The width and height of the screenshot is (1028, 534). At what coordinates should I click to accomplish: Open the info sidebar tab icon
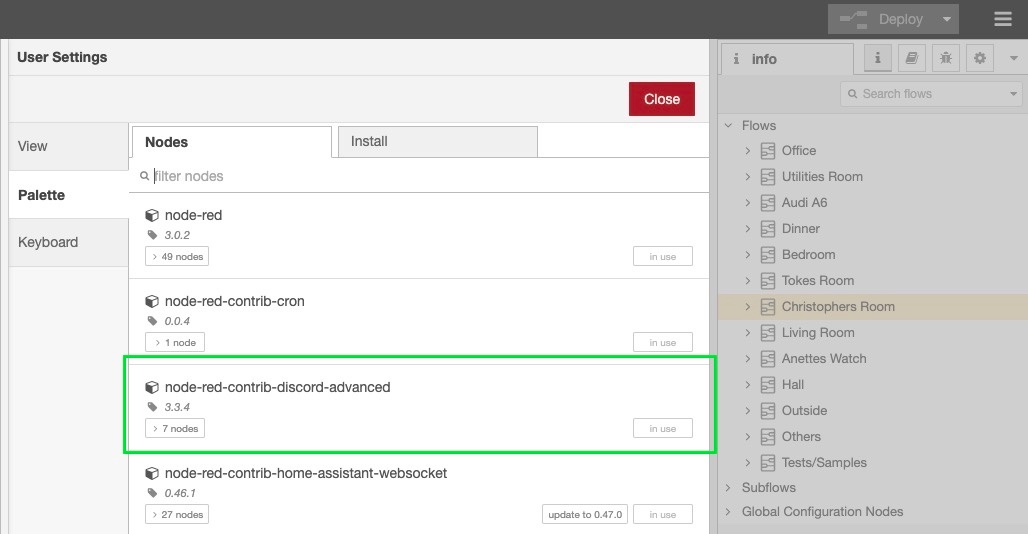point(878,59)
